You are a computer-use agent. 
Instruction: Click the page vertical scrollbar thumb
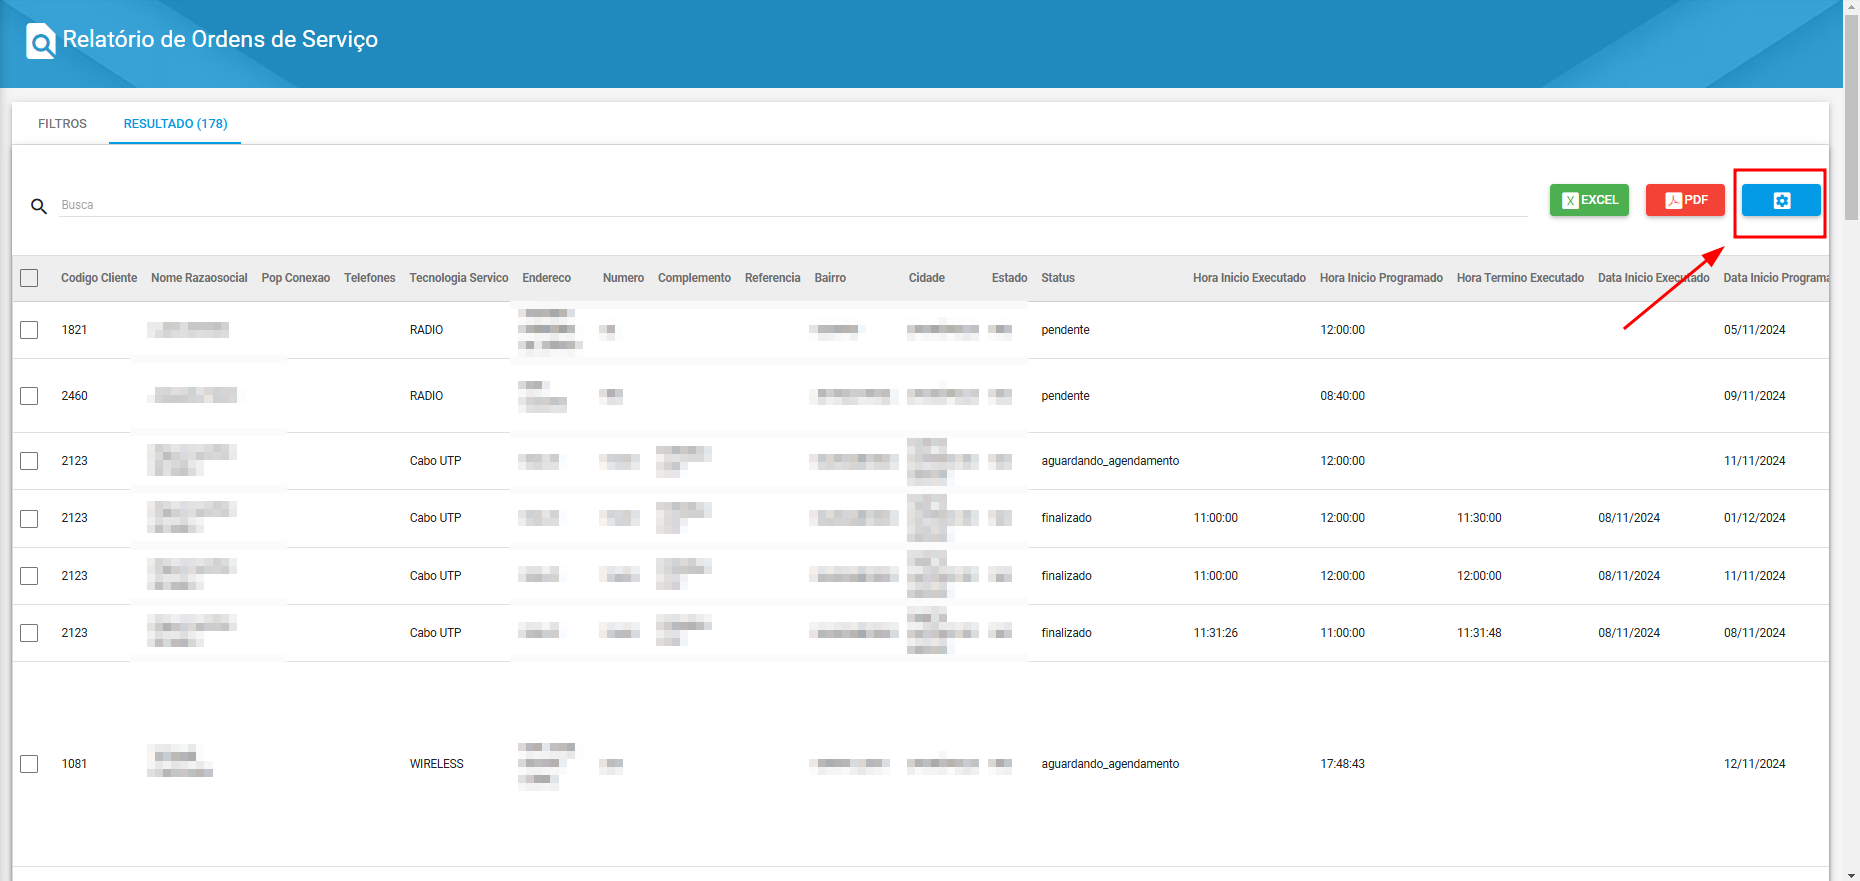[1851, 116]
